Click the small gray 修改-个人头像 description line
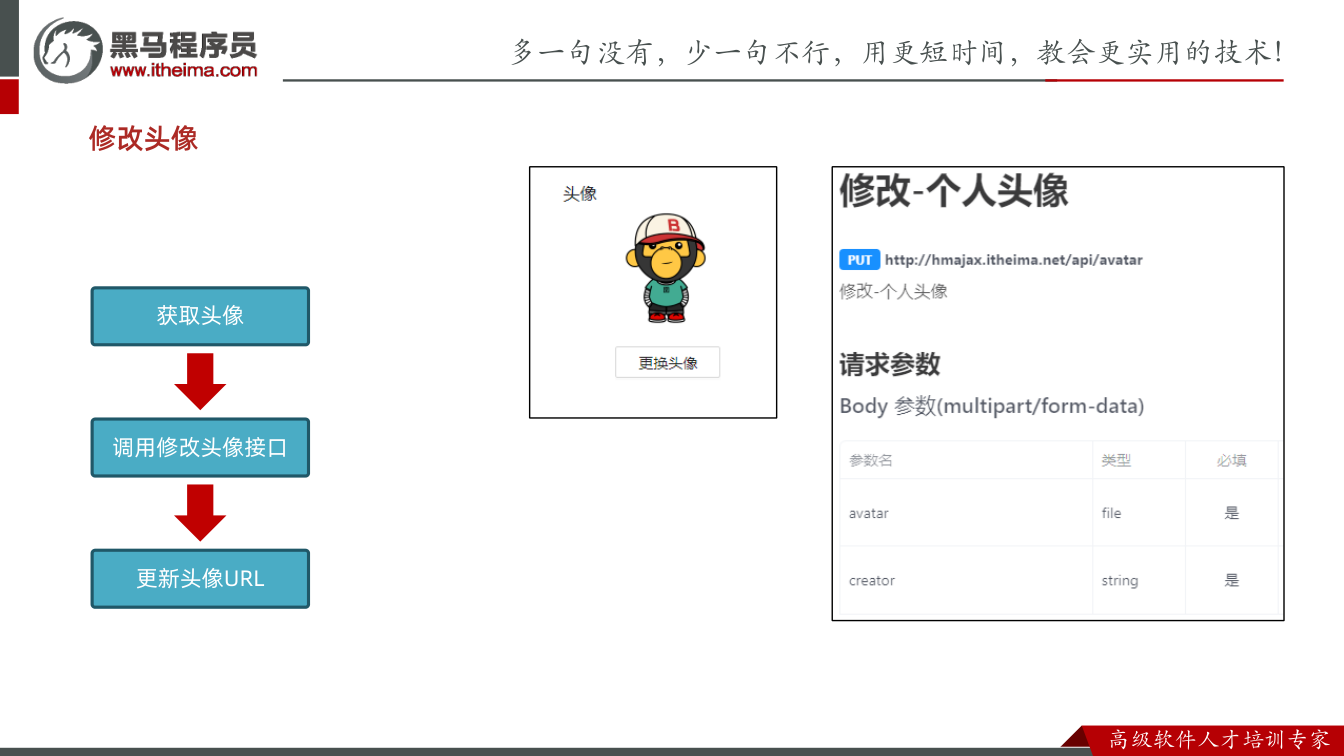The width and height of the screenshot is (1344, 756). pos(894,292)
